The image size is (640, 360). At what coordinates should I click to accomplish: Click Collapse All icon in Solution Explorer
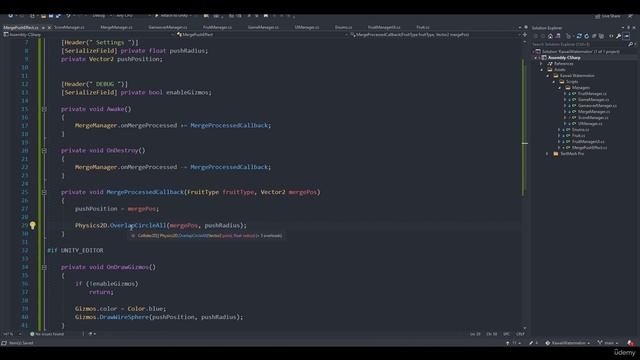coord(594,36)
